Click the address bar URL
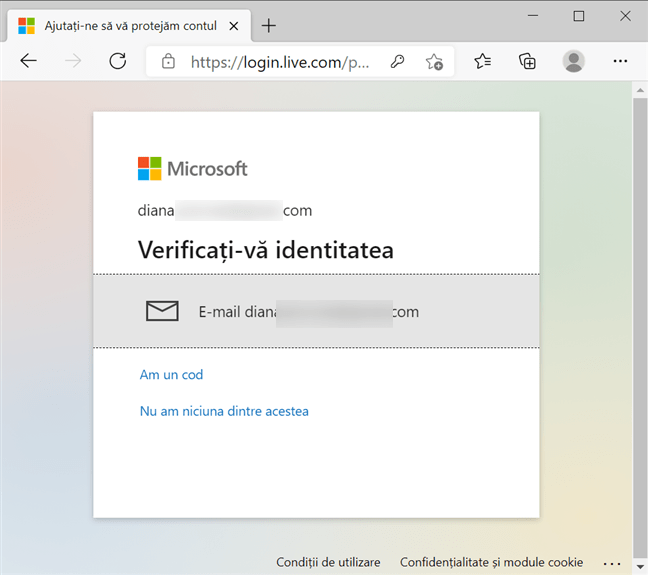This screenshot has height=575, width=648. 280,62
